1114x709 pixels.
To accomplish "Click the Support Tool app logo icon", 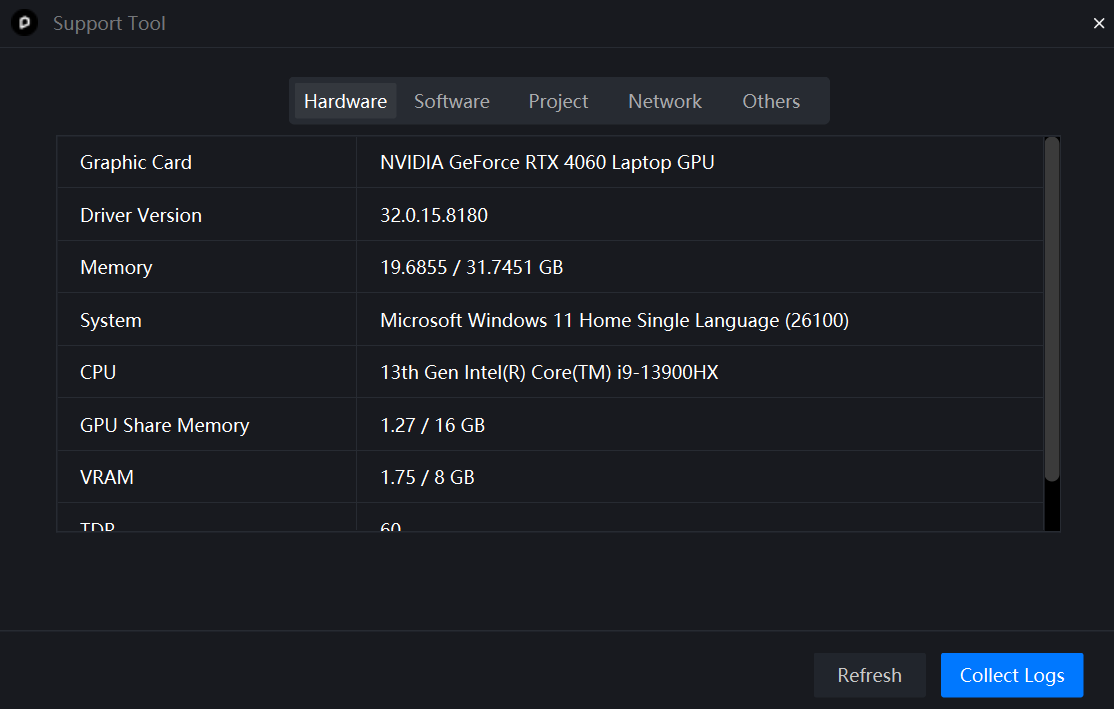I will click(23, 22).
